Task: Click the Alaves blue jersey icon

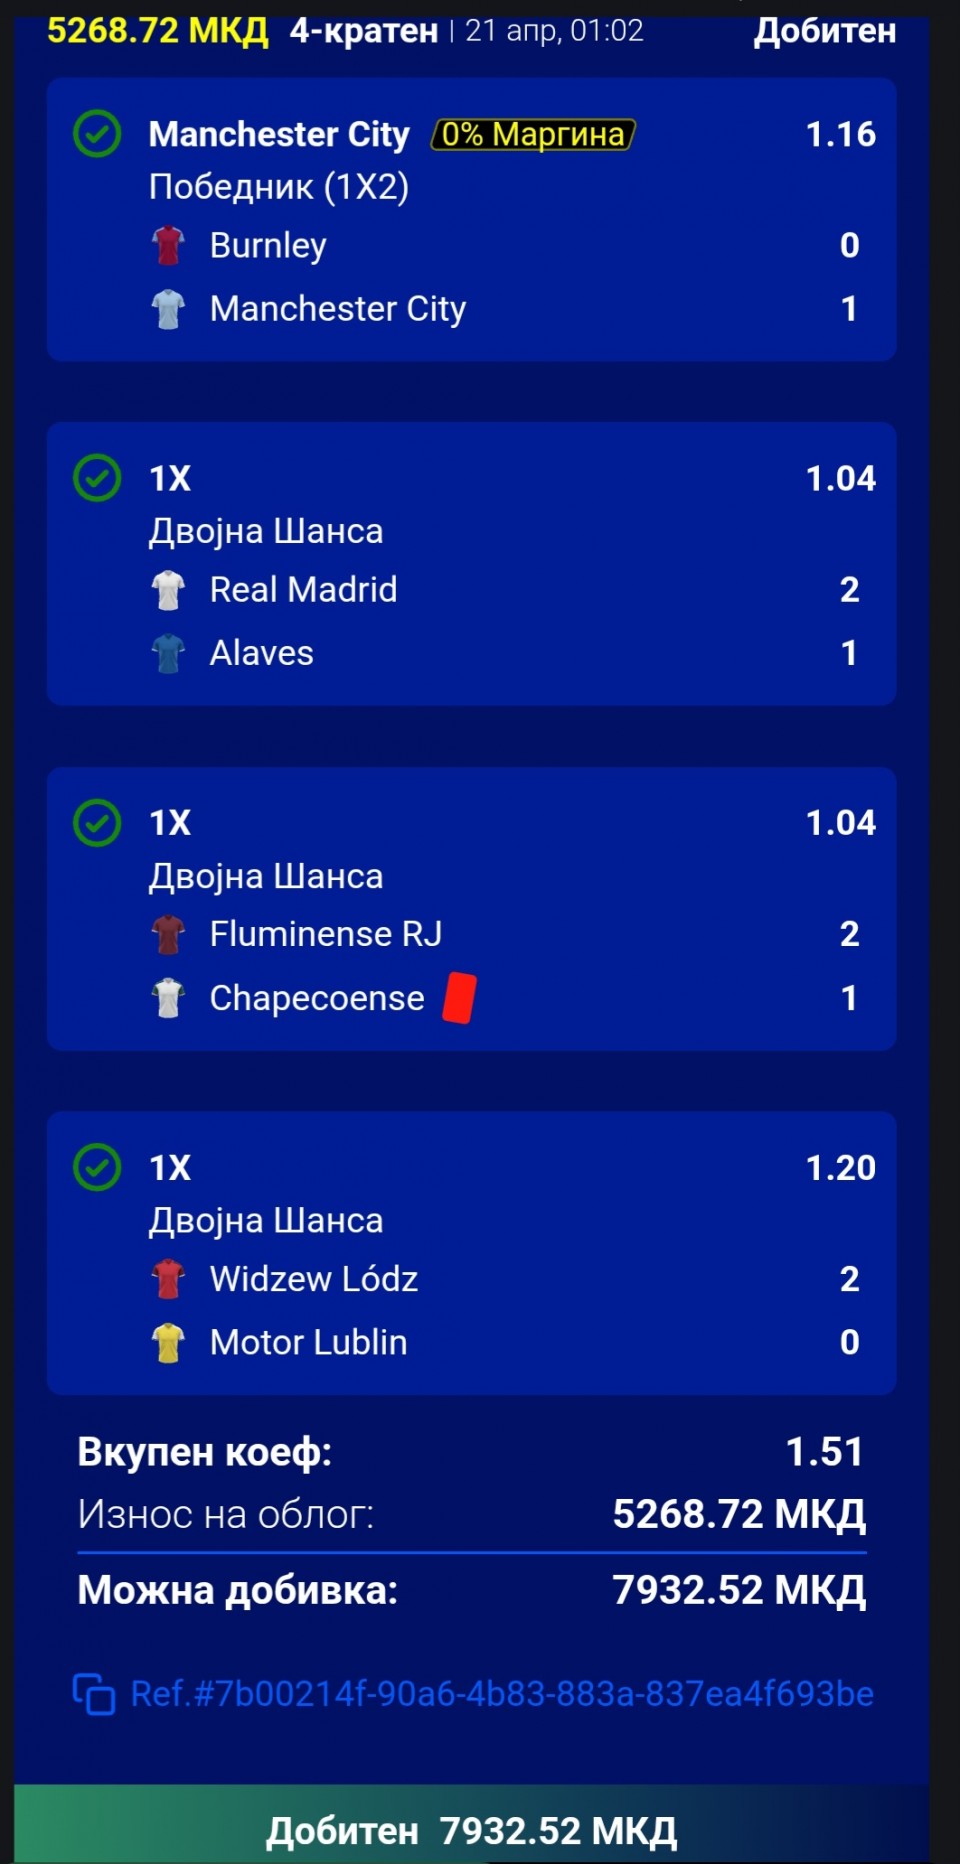Action: pos(168,653)
